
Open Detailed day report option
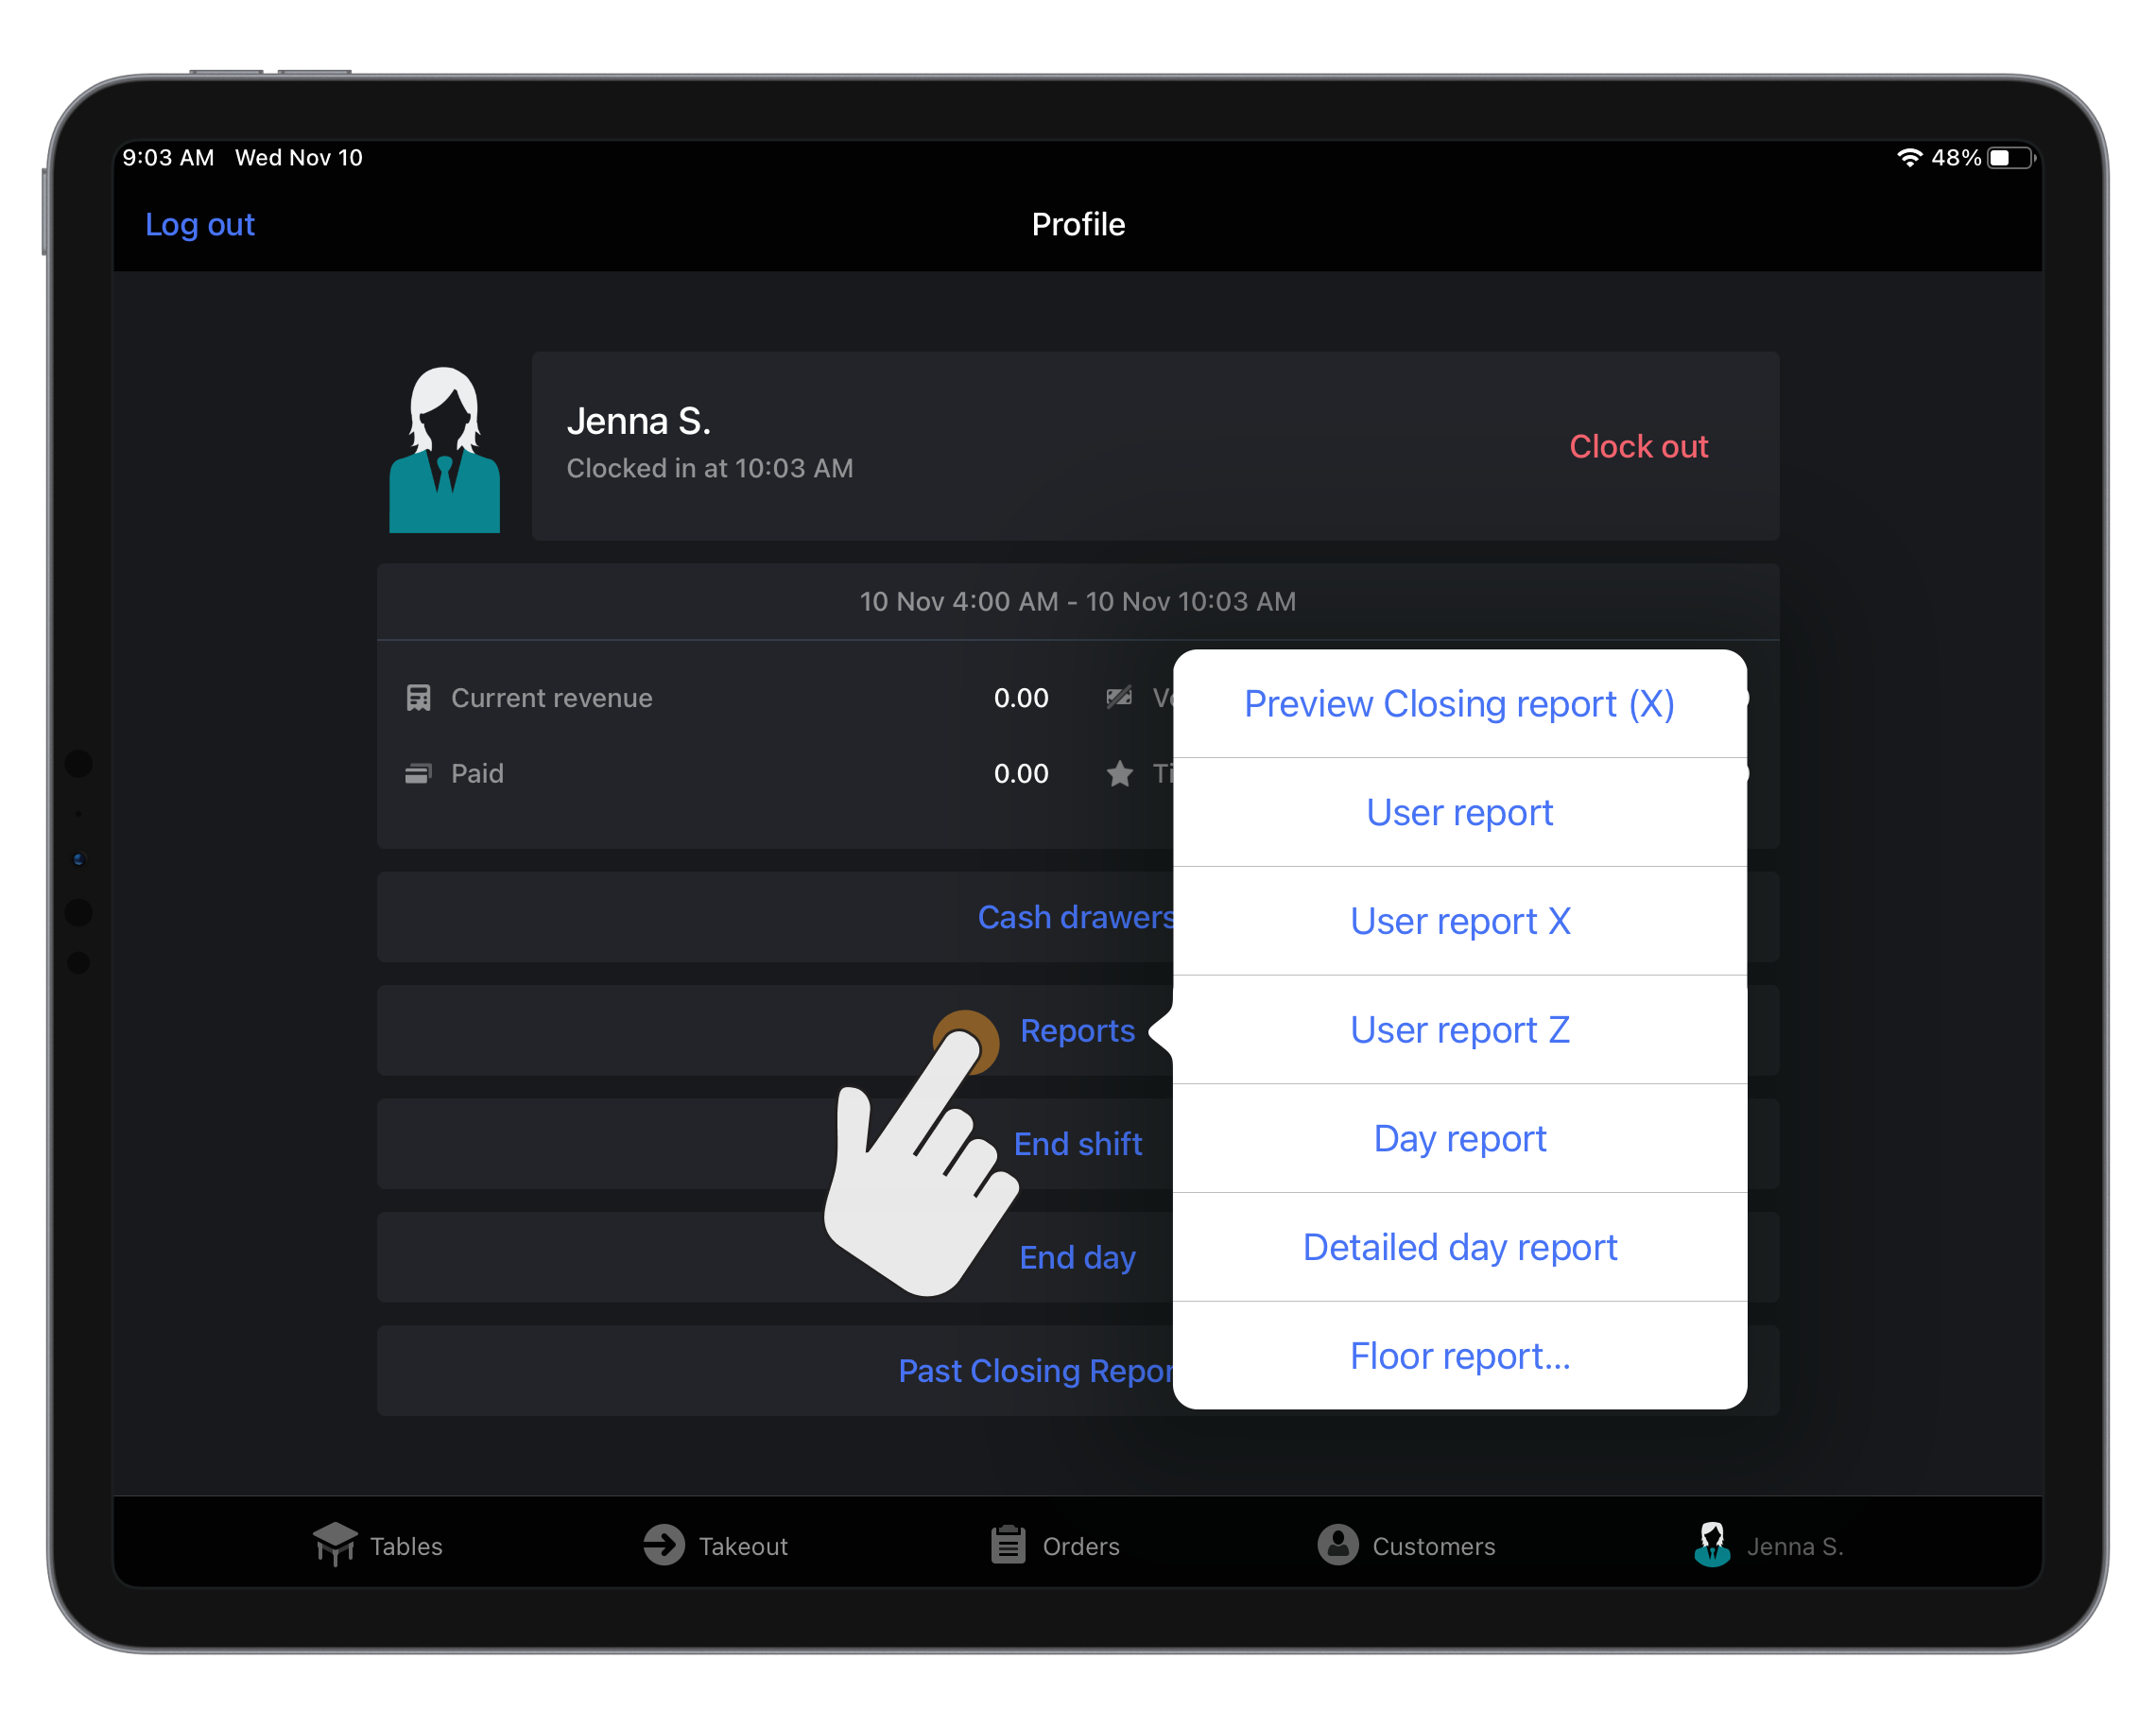[x=1459, y=1247]
